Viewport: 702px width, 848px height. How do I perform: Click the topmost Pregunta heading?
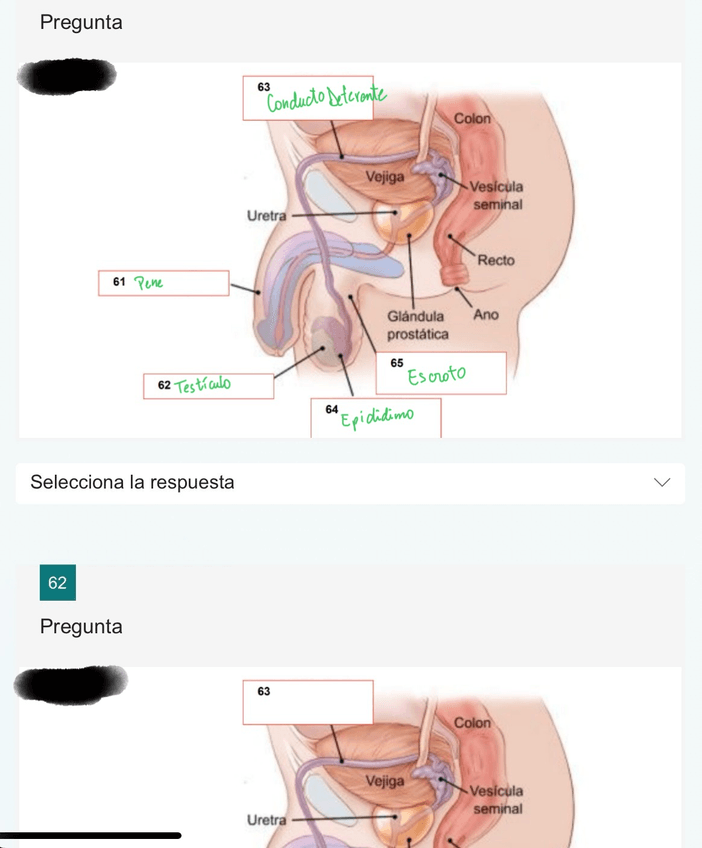[x=81, y=22]
